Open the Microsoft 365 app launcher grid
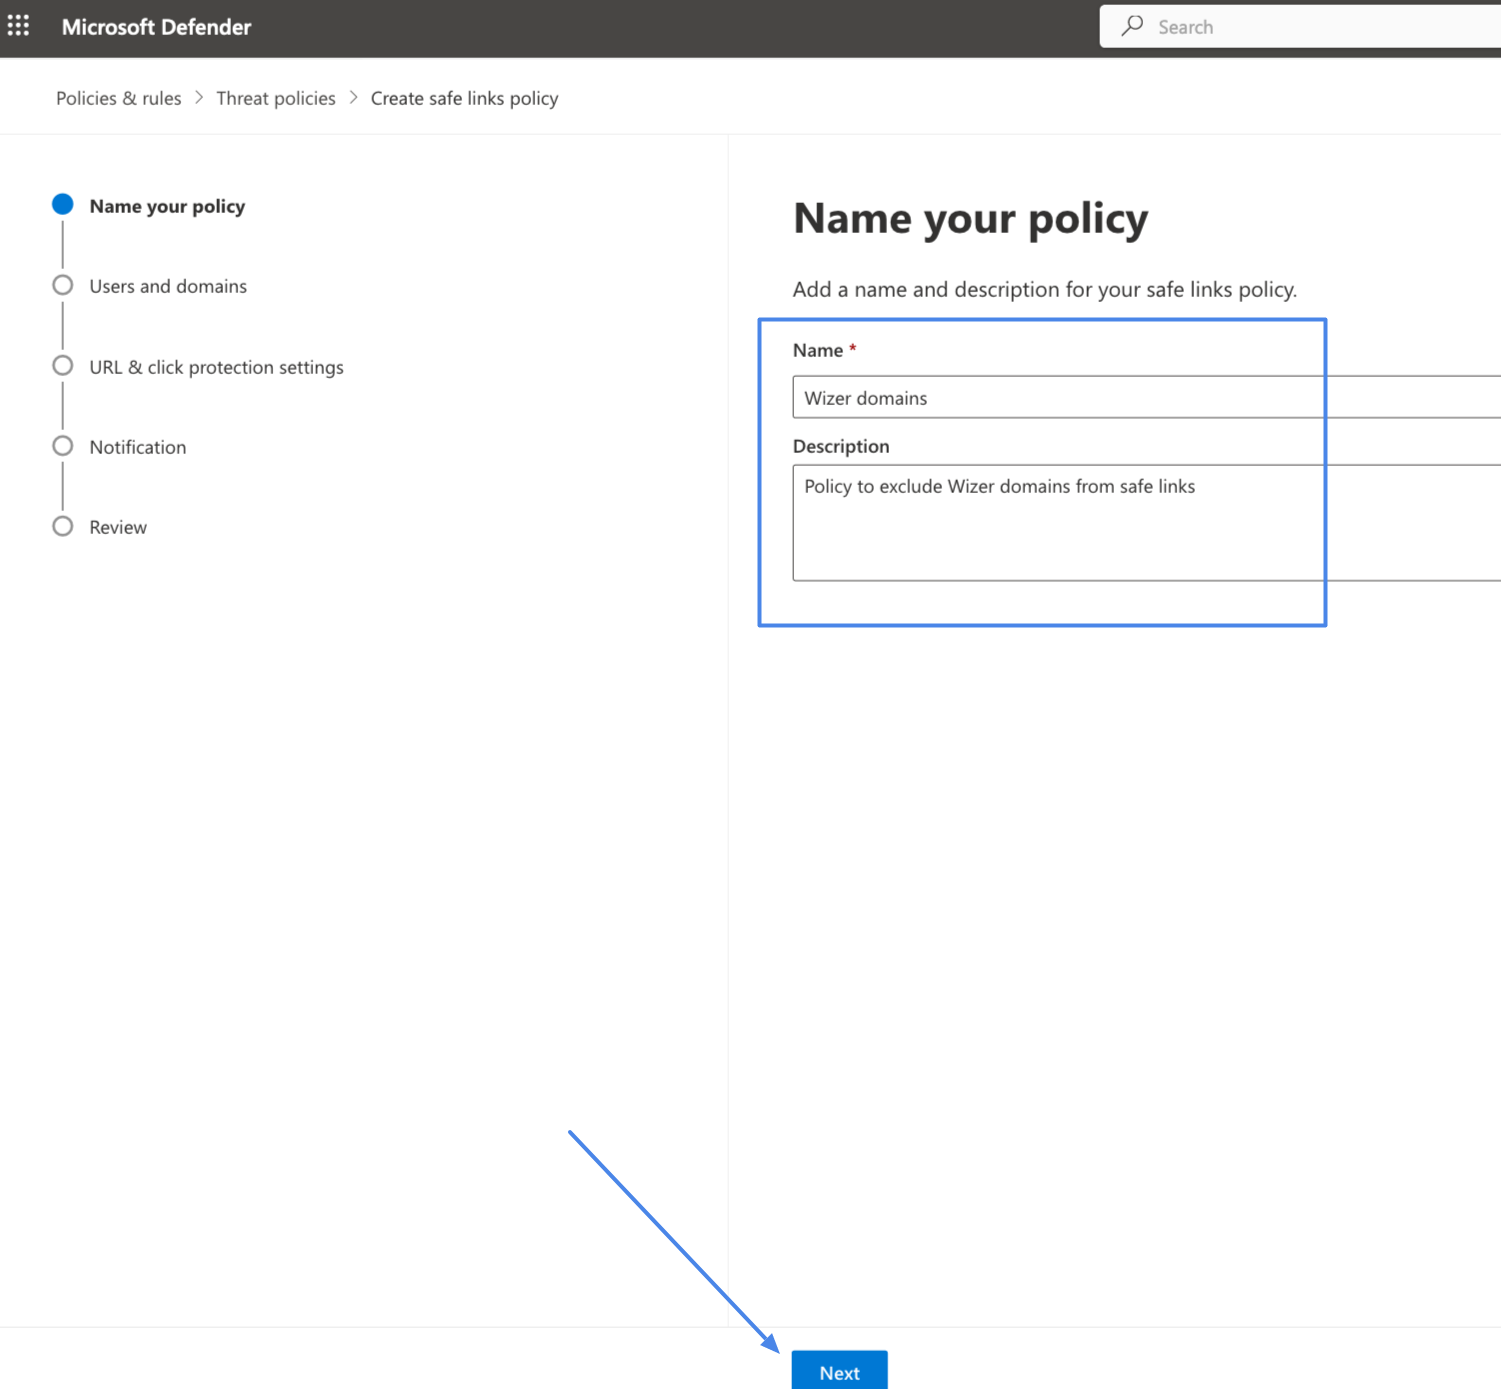Screen dimensions: 1501x1389 [18, 26]
